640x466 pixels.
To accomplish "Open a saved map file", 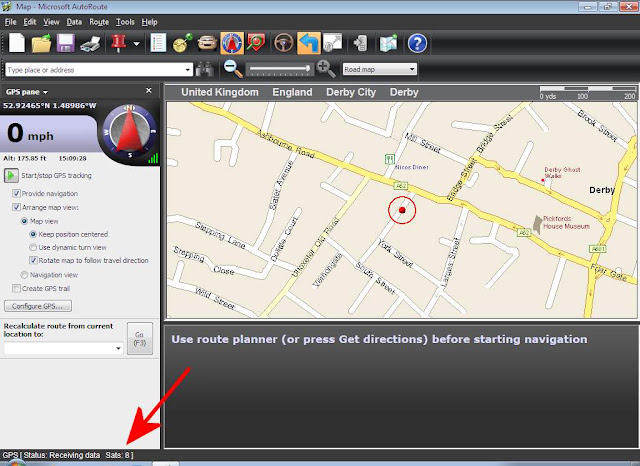I will (x=41, y=43).
